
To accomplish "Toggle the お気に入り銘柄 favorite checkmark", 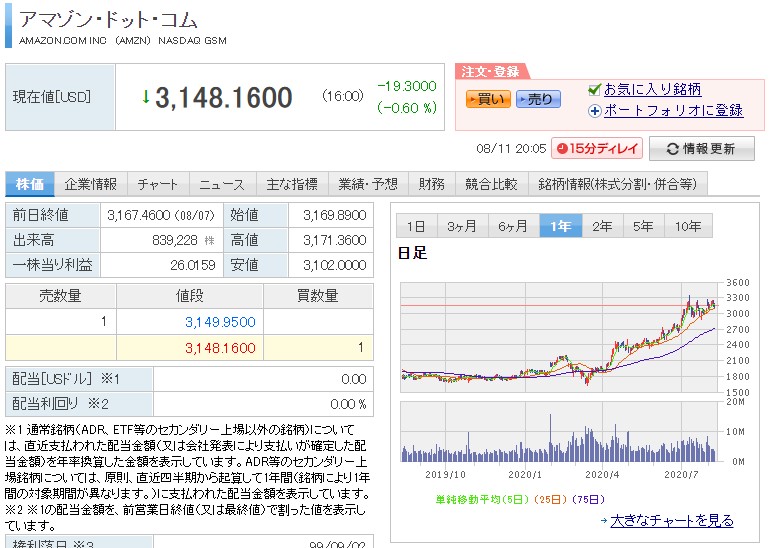I will click(594, 89).
